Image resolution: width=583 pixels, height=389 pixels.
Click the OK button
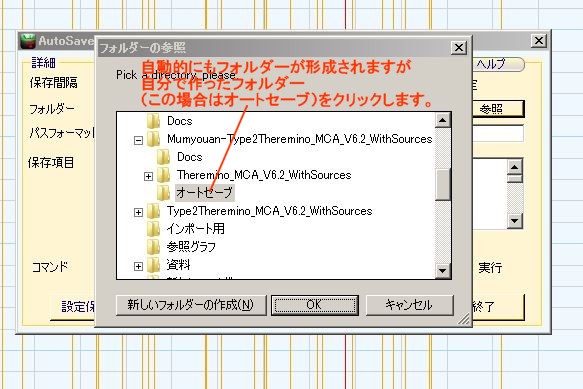tap(315, 305)
